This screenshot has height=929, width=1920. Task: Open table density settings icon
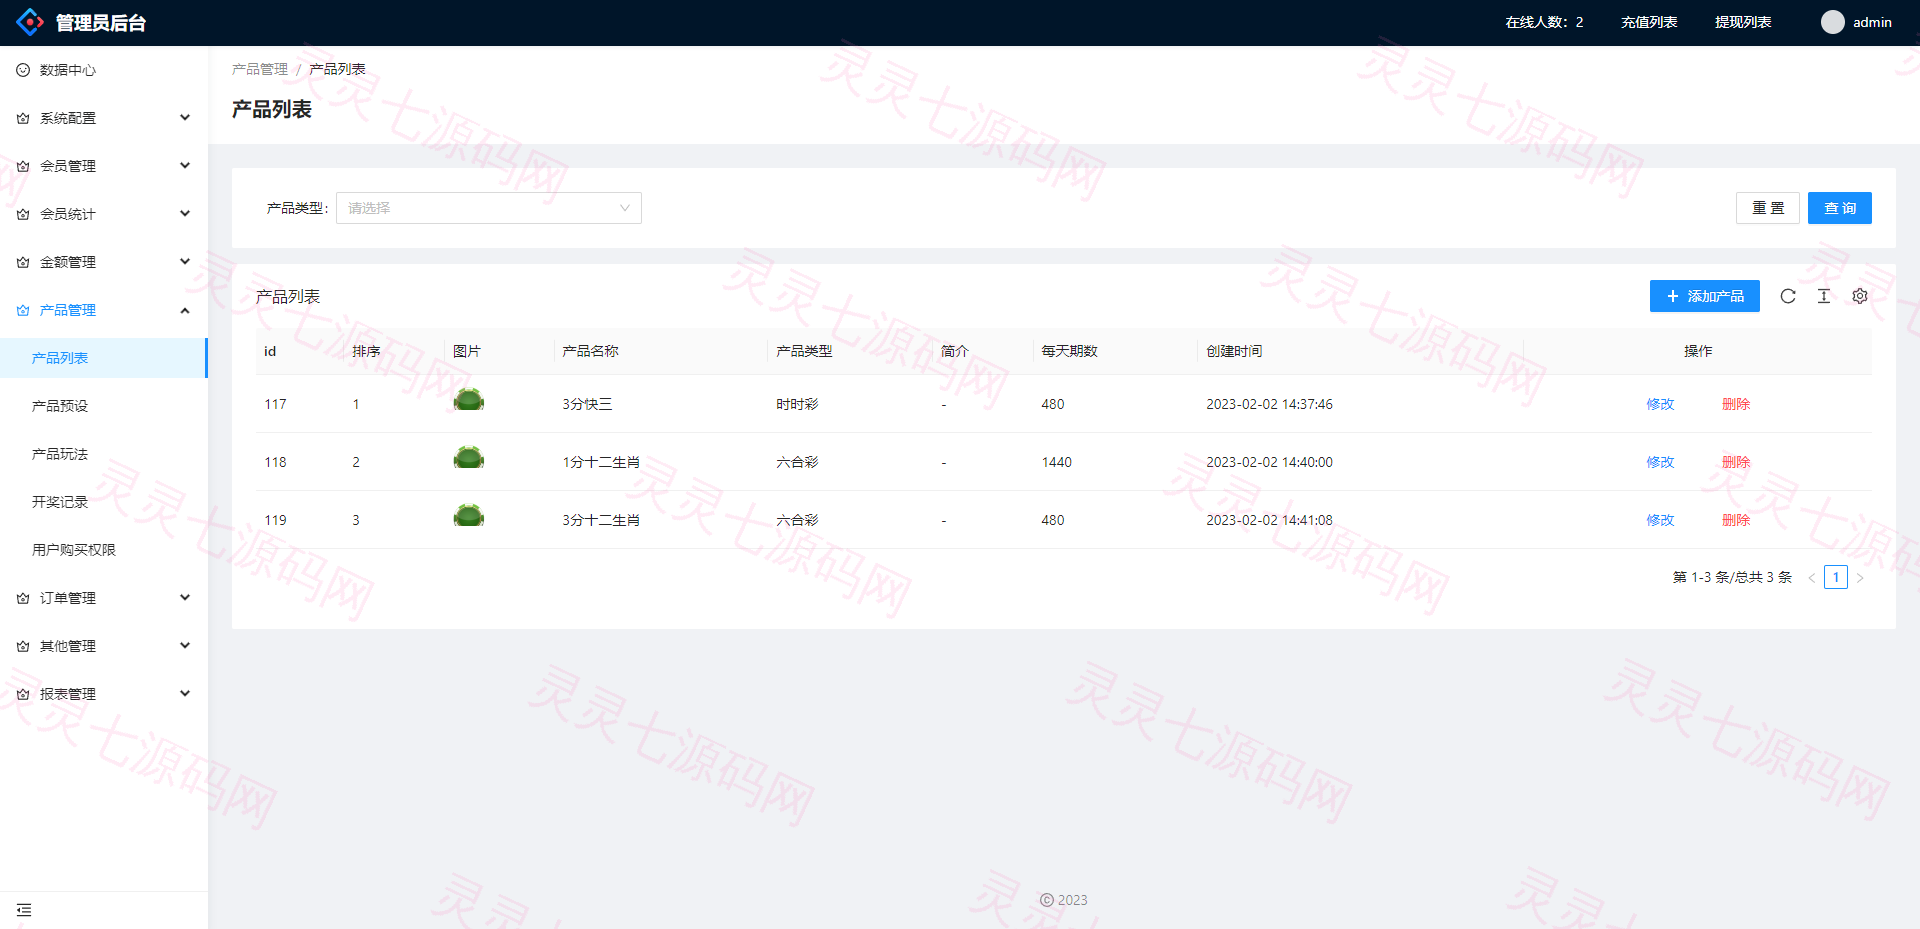1824,296
